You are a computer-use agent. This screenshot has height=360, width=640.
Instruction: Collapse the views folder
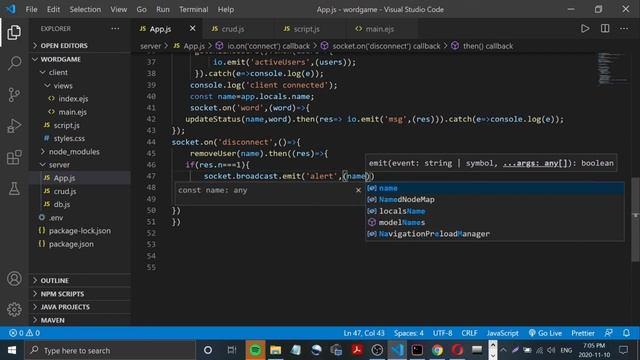point(80,85)
